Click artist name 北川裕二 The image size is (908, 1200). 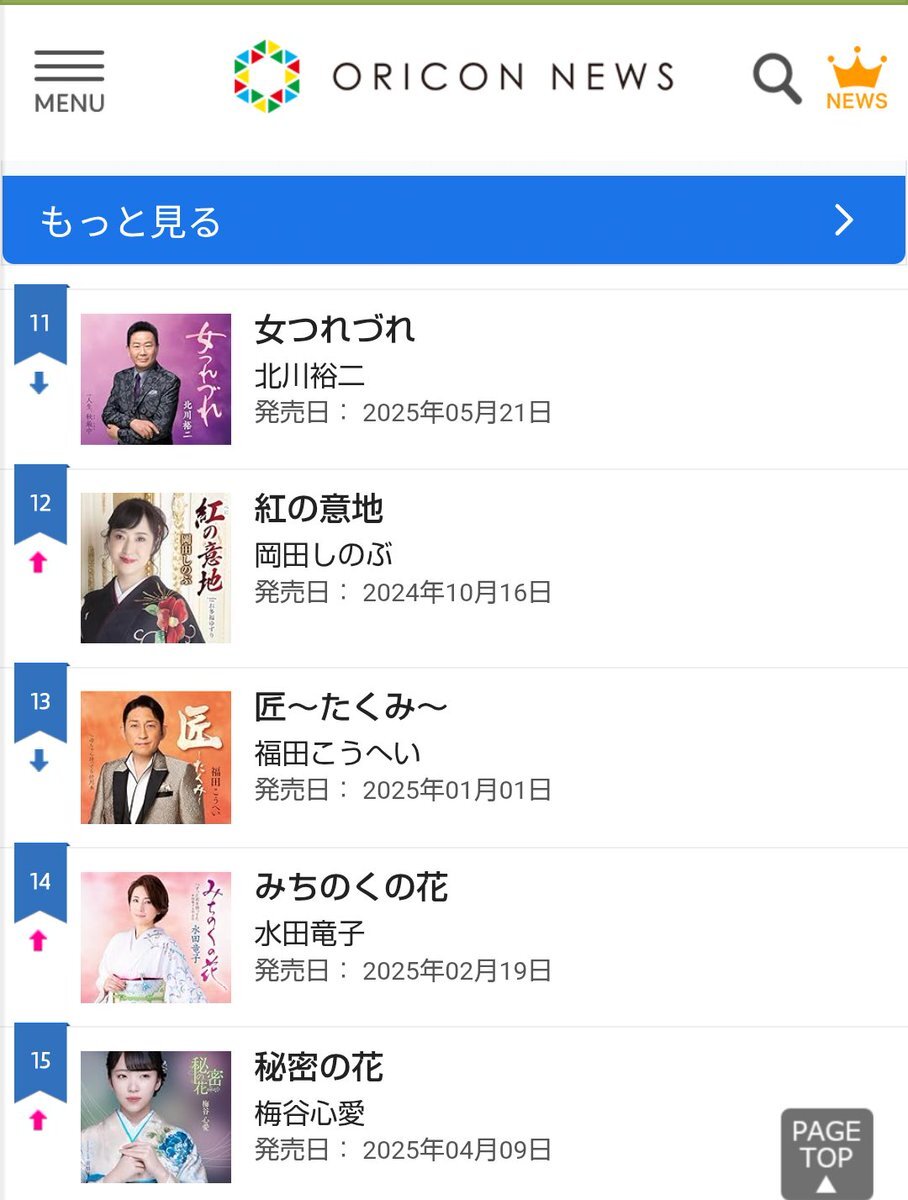coord(310,375)
